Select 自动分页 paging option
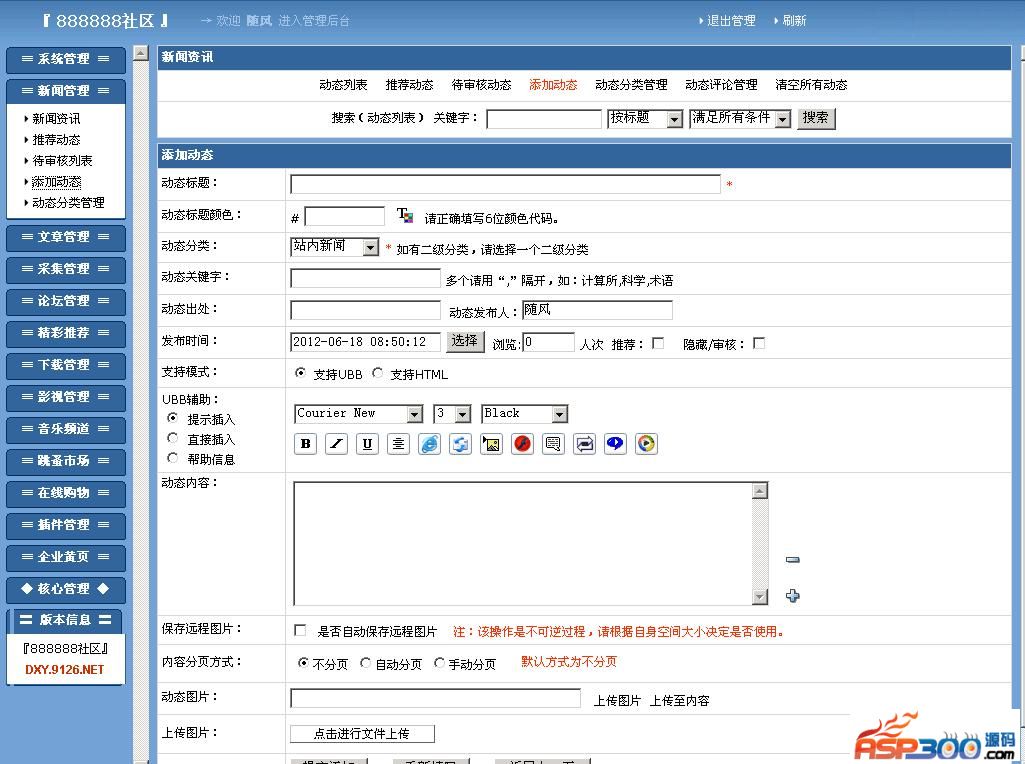The width and height of the screenshot is (1025, 764). tap(365, 663)
